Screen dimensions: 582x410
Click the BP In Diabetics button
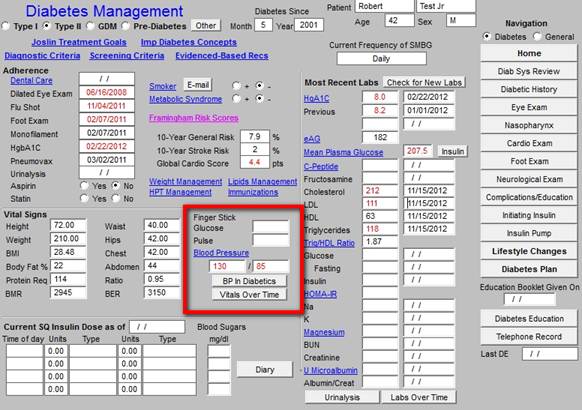click(x=249, y=281)
